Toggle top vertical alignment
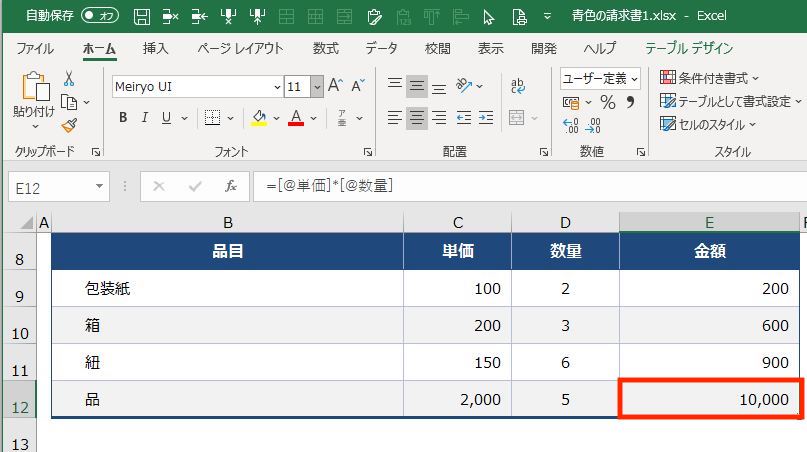Screen dimensions: 807x452 point(395,85)
